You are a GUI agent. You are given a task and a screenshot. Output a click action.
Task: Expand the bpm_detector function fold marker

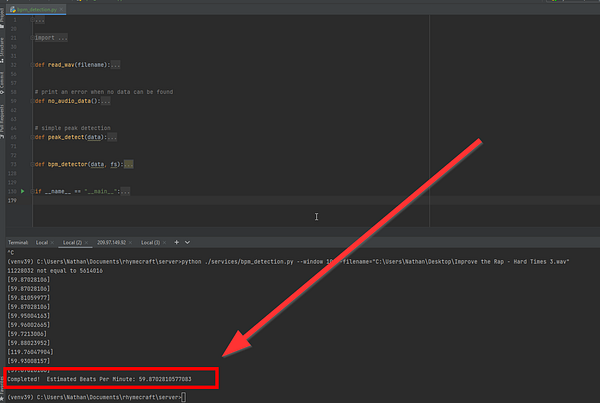pos(33,164)
